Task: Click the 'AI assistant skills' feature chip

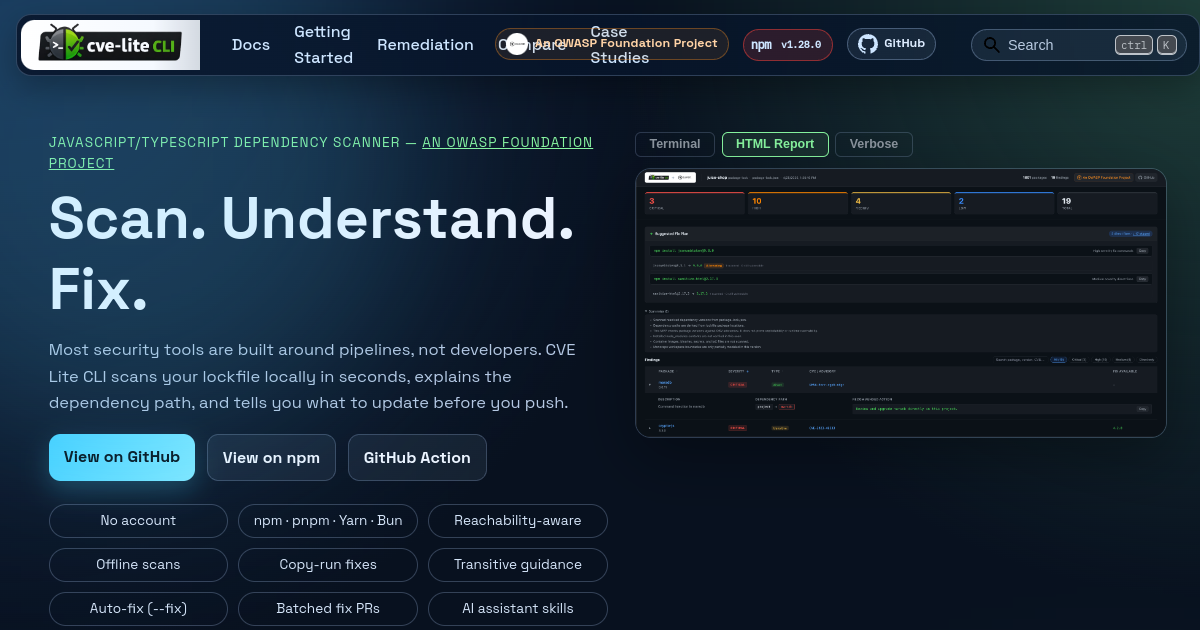Action: [x=518, y=609]
